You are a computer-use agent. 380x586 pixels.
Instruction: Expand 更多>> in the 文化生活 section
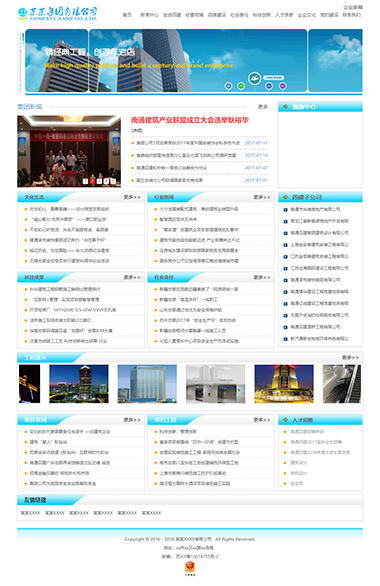coord(132,197)
